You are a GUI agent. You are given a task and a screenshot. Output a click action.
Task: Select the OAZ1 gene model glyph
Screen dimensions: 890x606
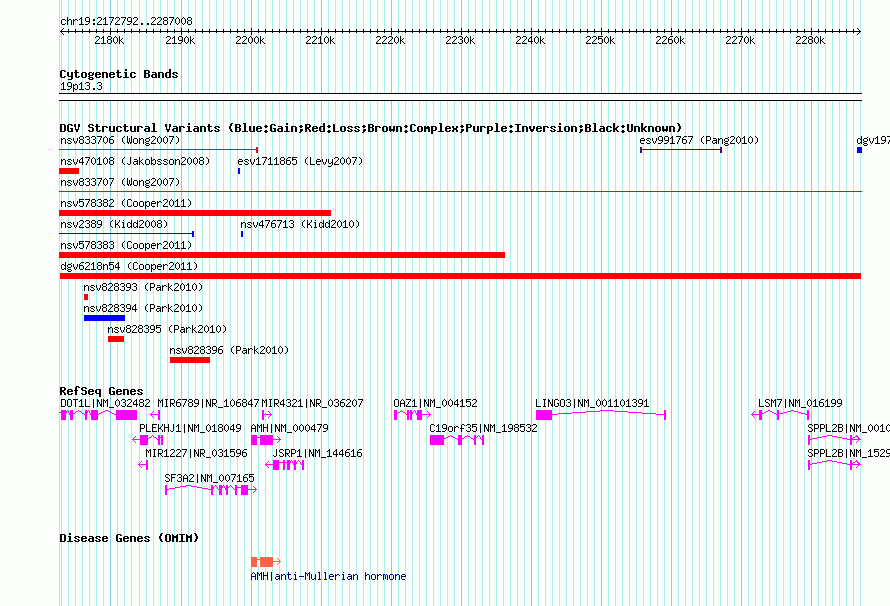(412, 415)
